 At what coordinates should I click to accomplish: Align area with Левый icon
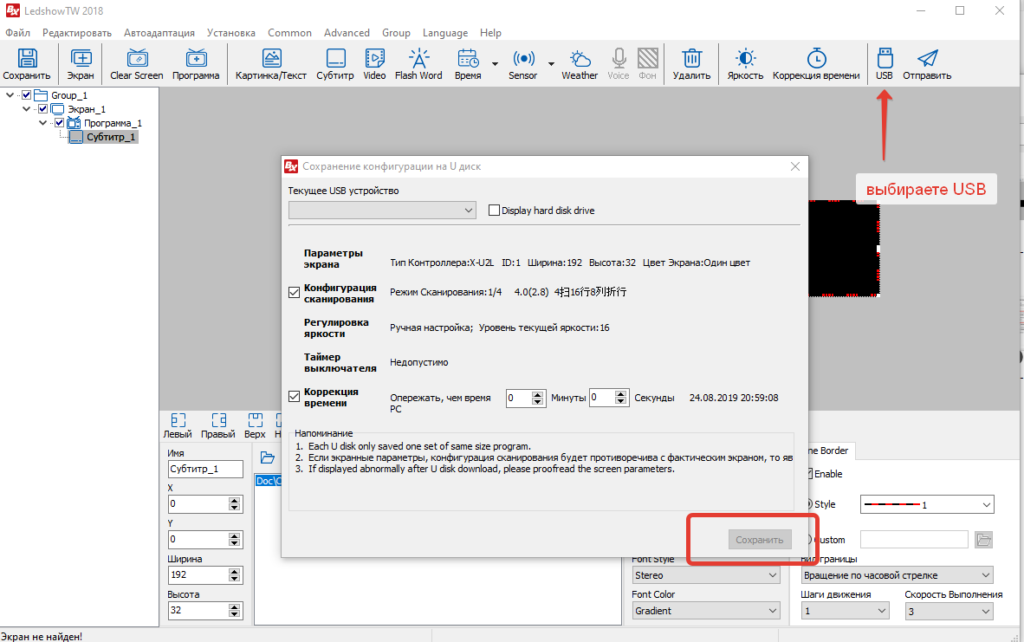click(178, 425)
